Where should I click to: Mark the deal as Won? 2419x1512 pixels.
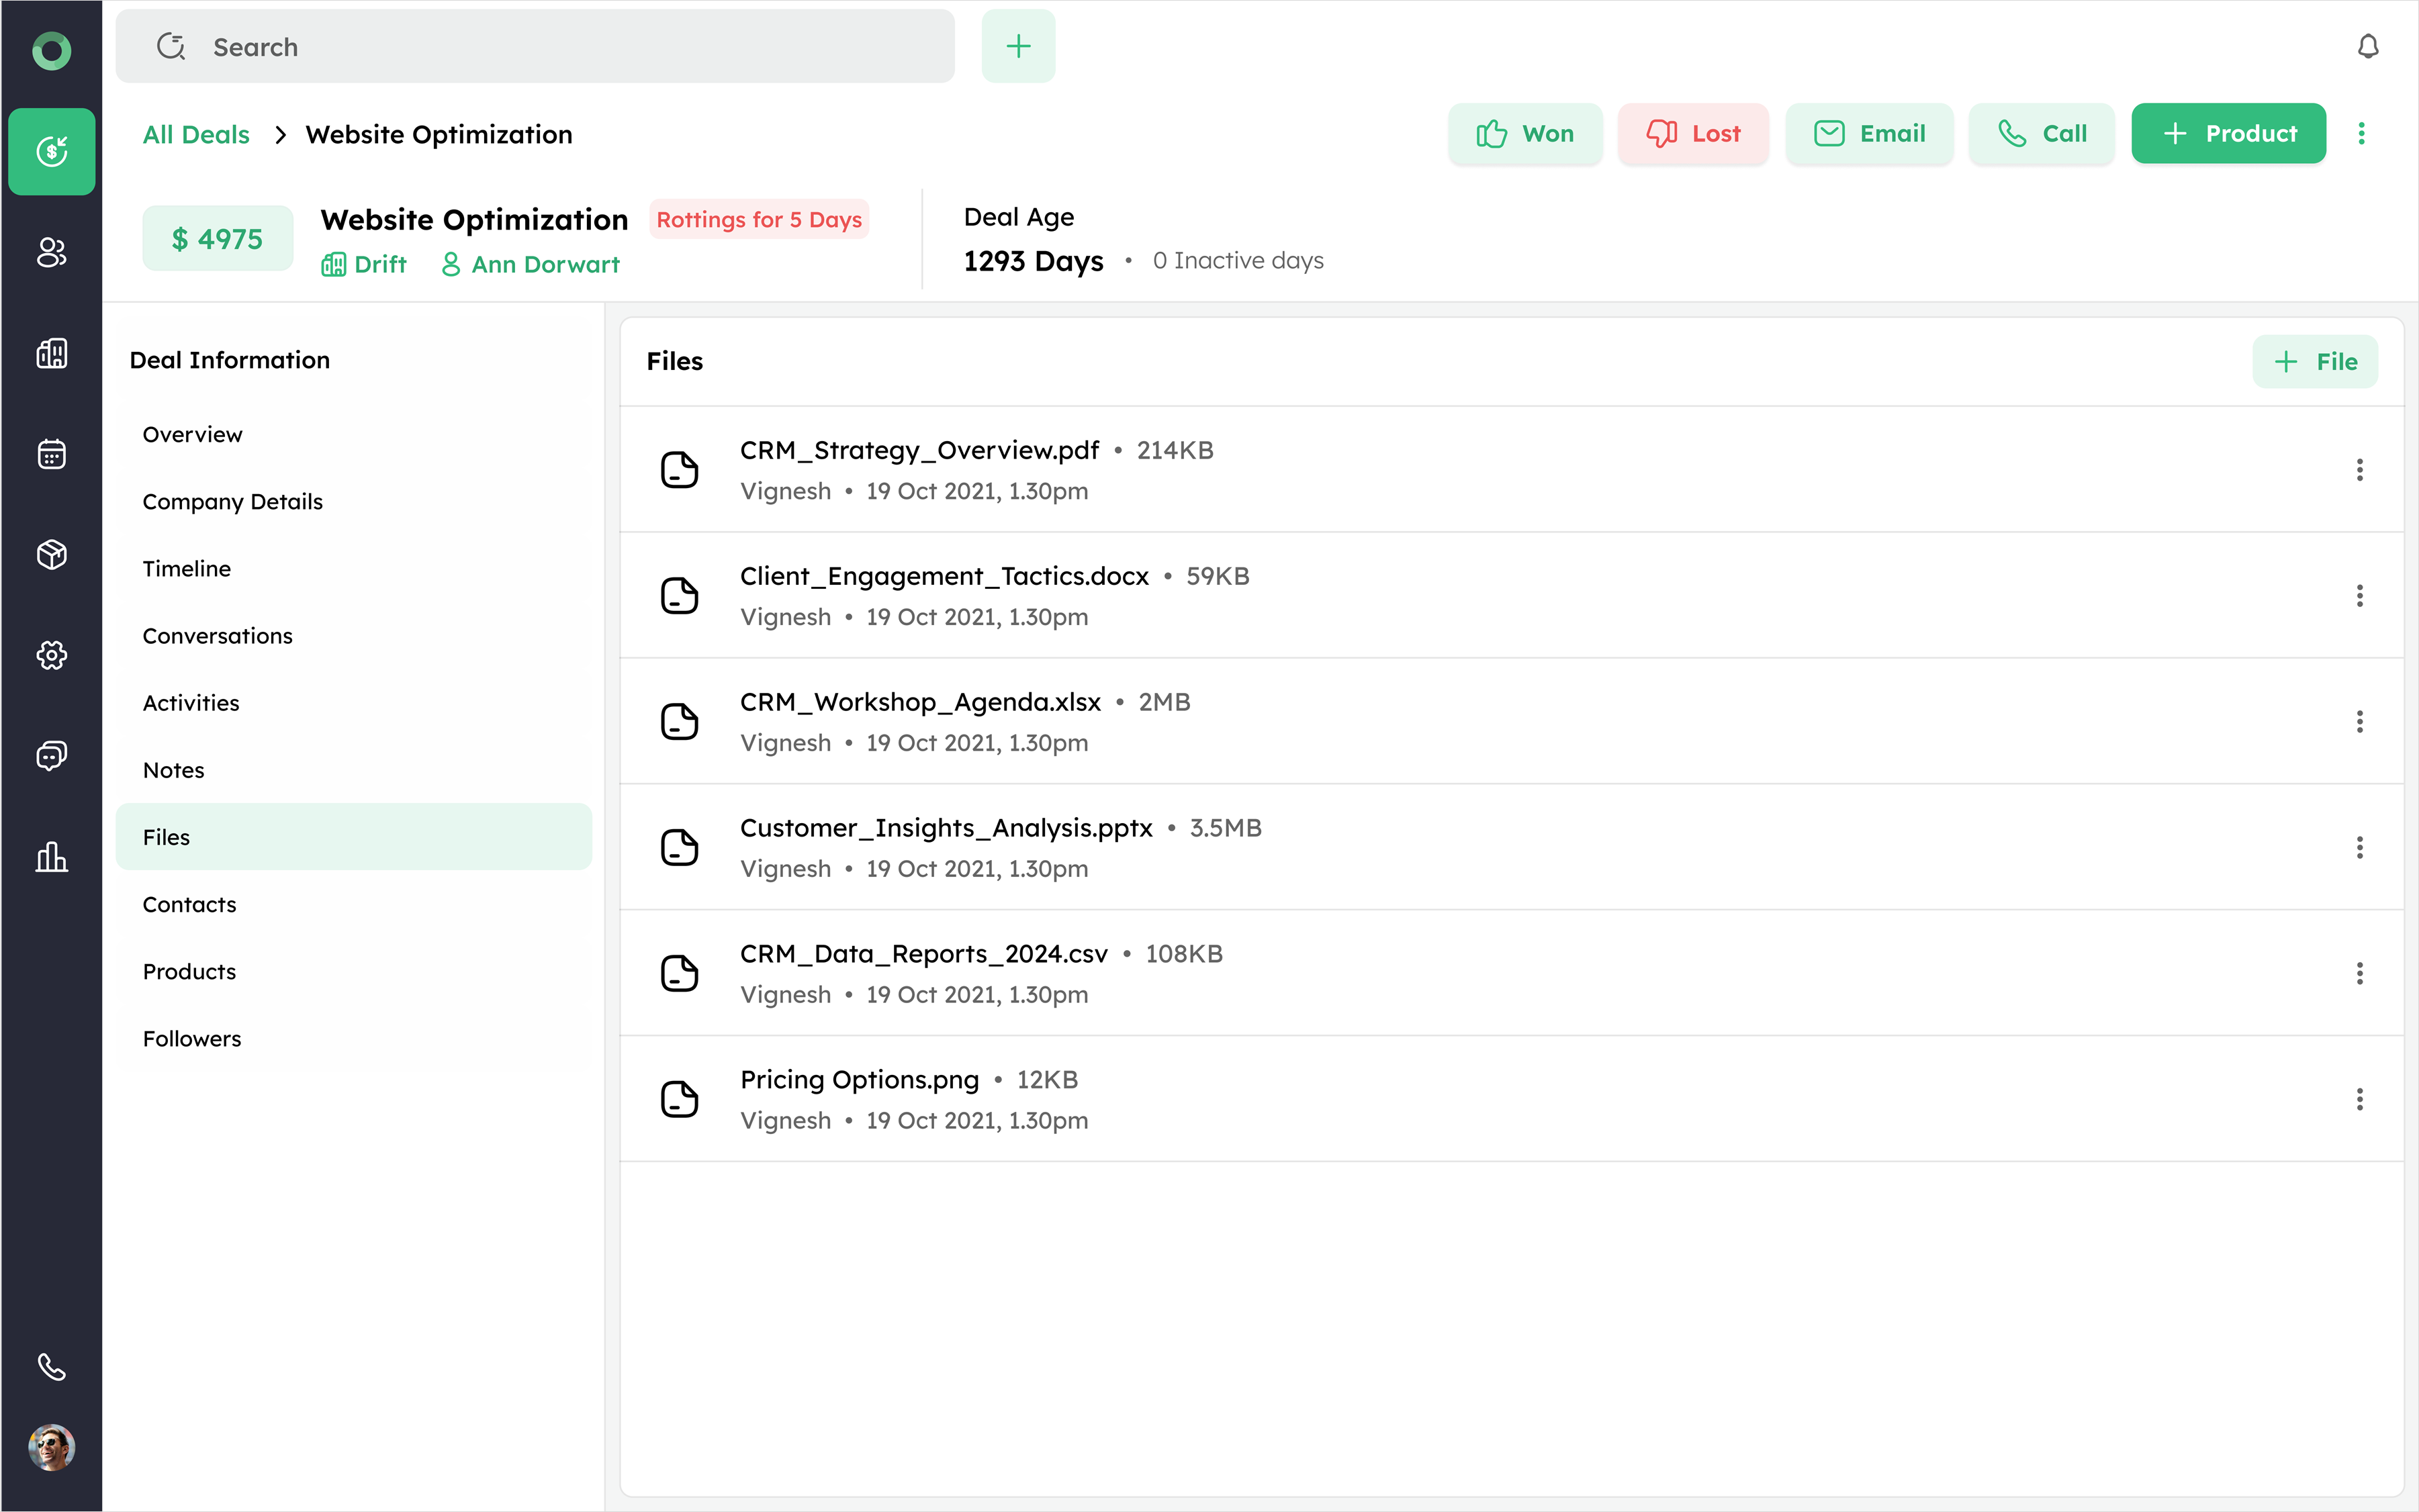[1525, 134]
